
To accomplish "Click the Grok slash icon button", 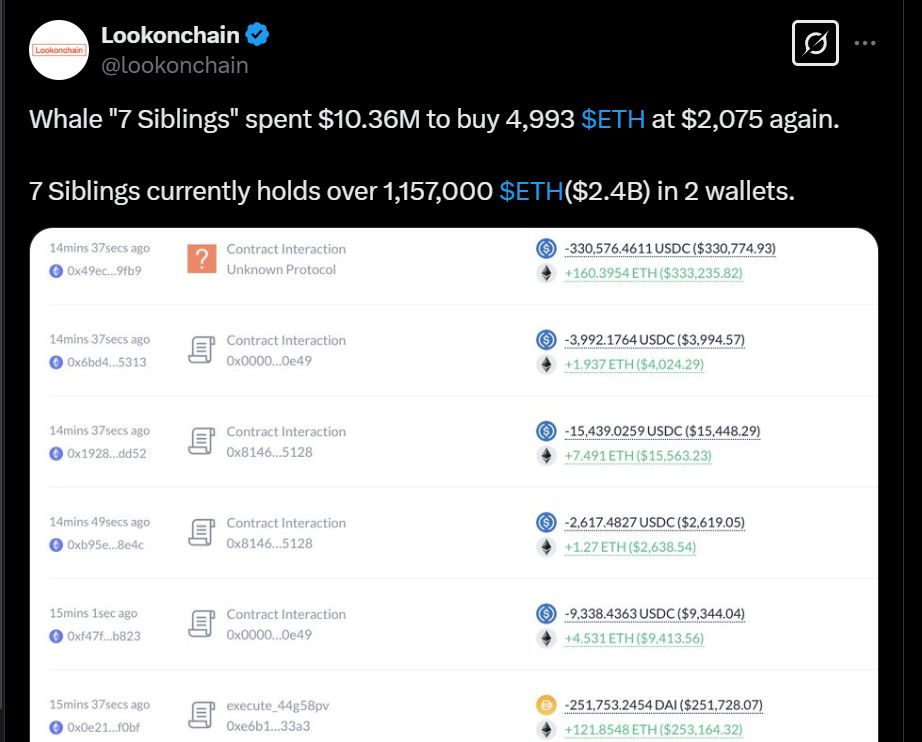I will coord(815,43).
